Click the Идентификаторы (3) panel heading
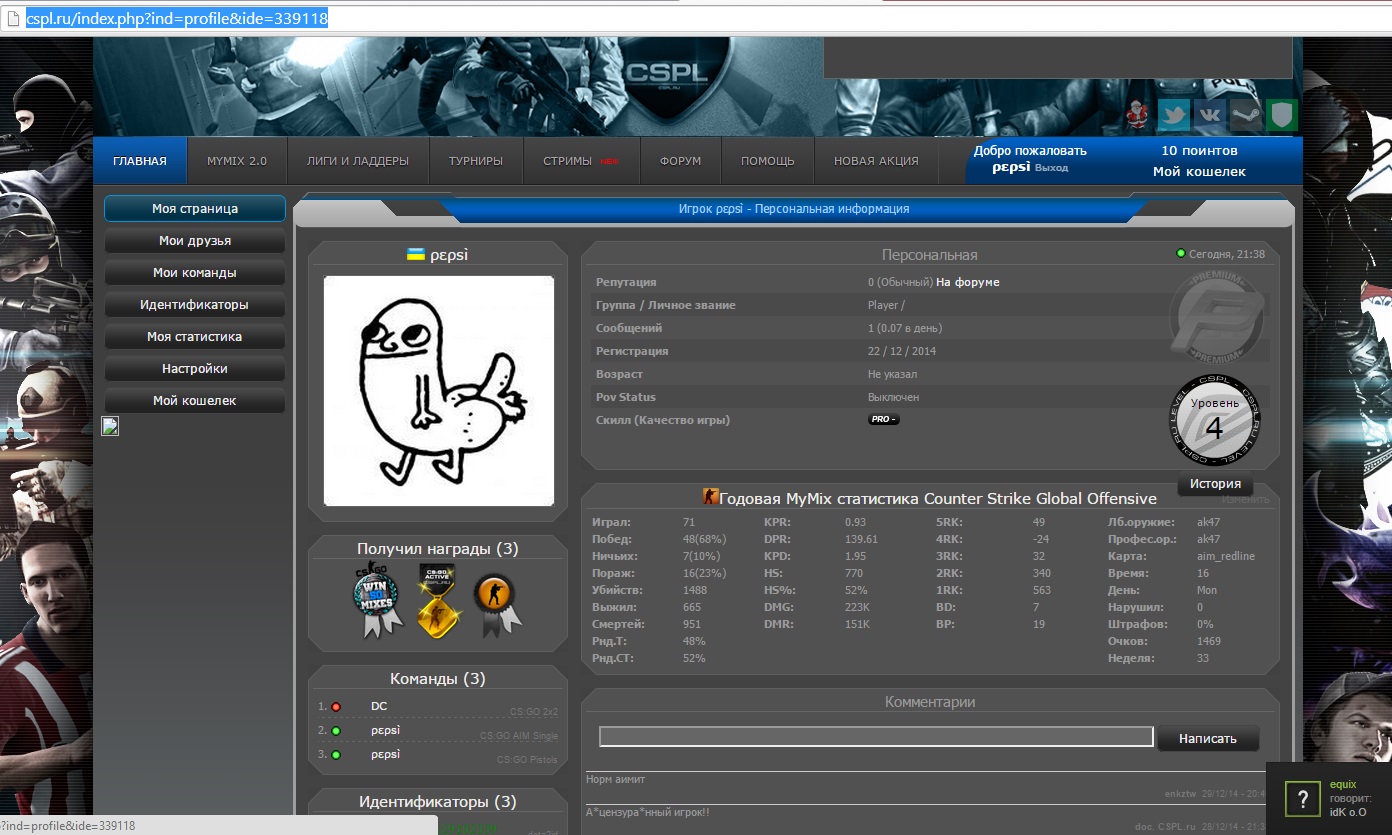The height and width of the screenshot is (835, 1392). [x=438, y=802]
